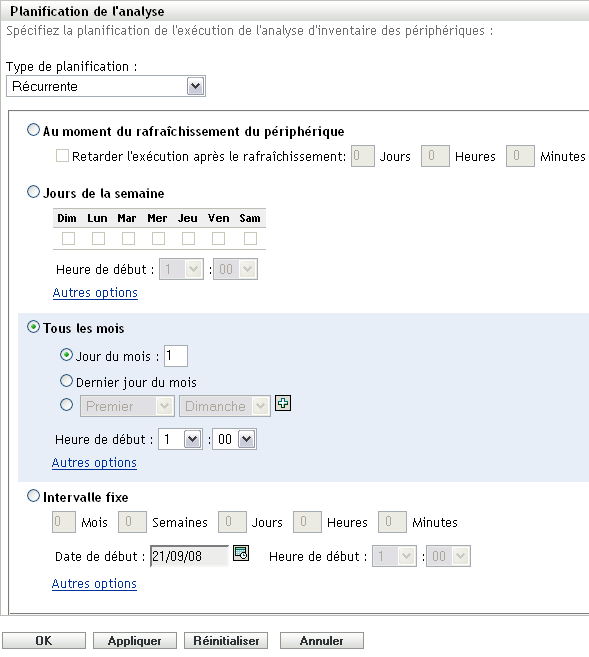This screenshot has height=657, width=589.
Task: Tick the Ven weekday checkbox
Action: click(x=218, y=239)
